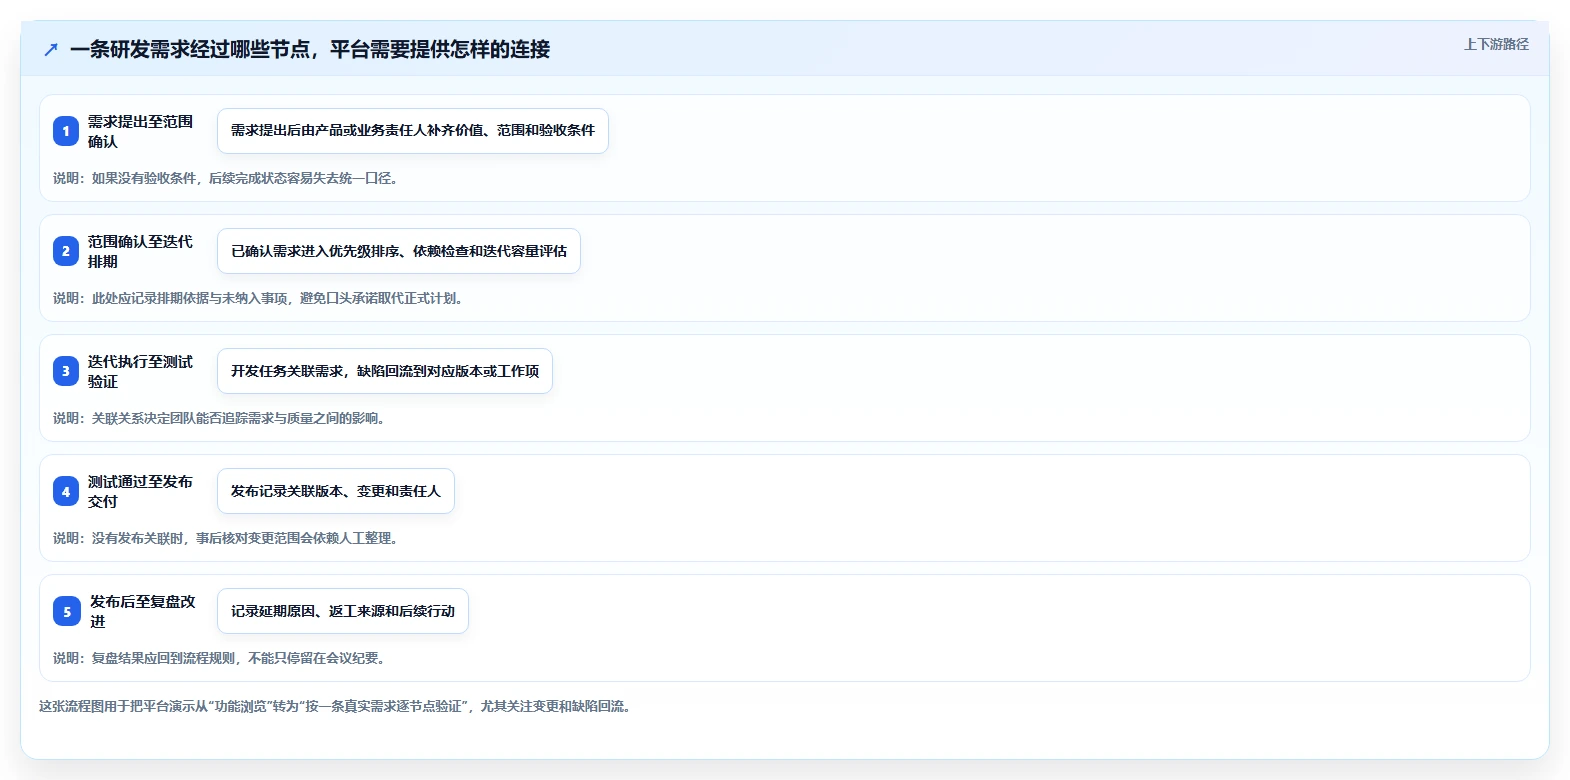
Task: Click the step title 迭代执行至测试验证
Action: [x=140, y=371]
